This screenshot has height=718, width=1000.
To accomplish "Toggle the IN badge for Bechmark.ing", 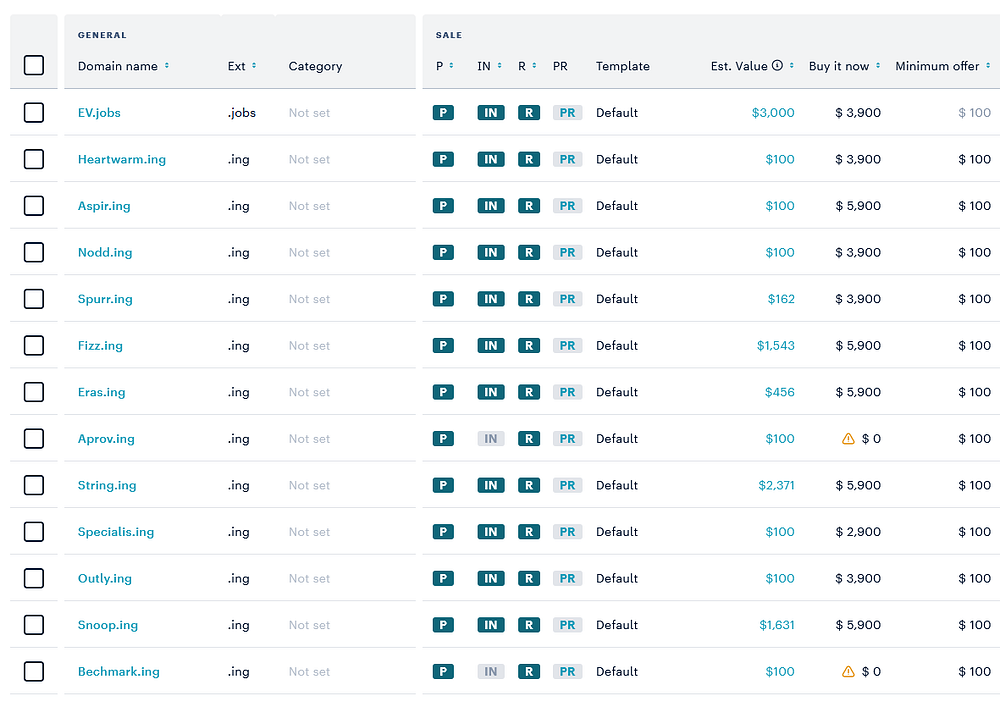I will pyautogui.click(x=490, y=672).
